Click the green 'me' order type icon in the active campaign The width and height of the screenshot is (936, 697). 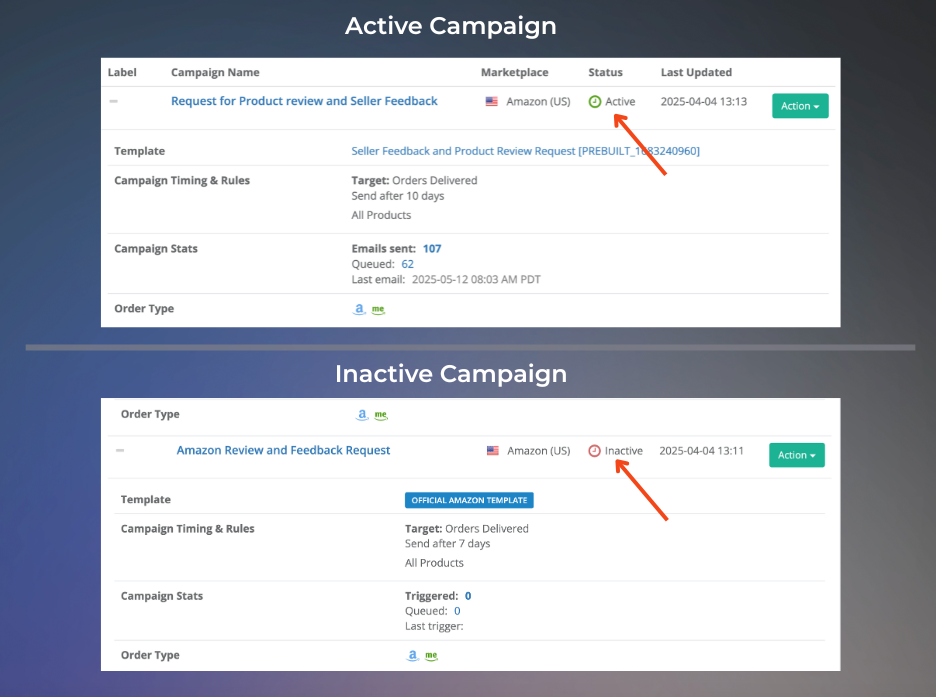click(x=378, y=309)
